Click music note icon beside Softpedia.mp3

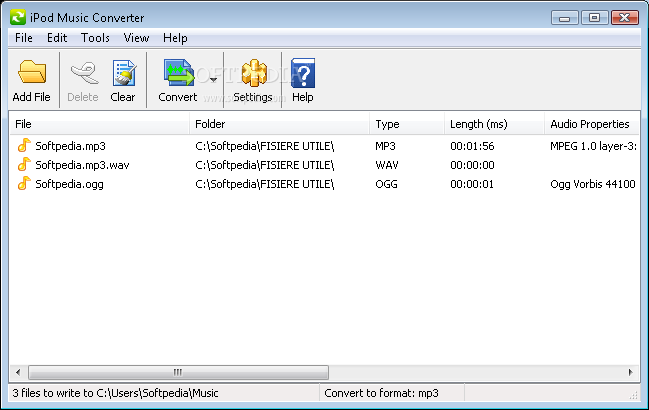(24, 145)
